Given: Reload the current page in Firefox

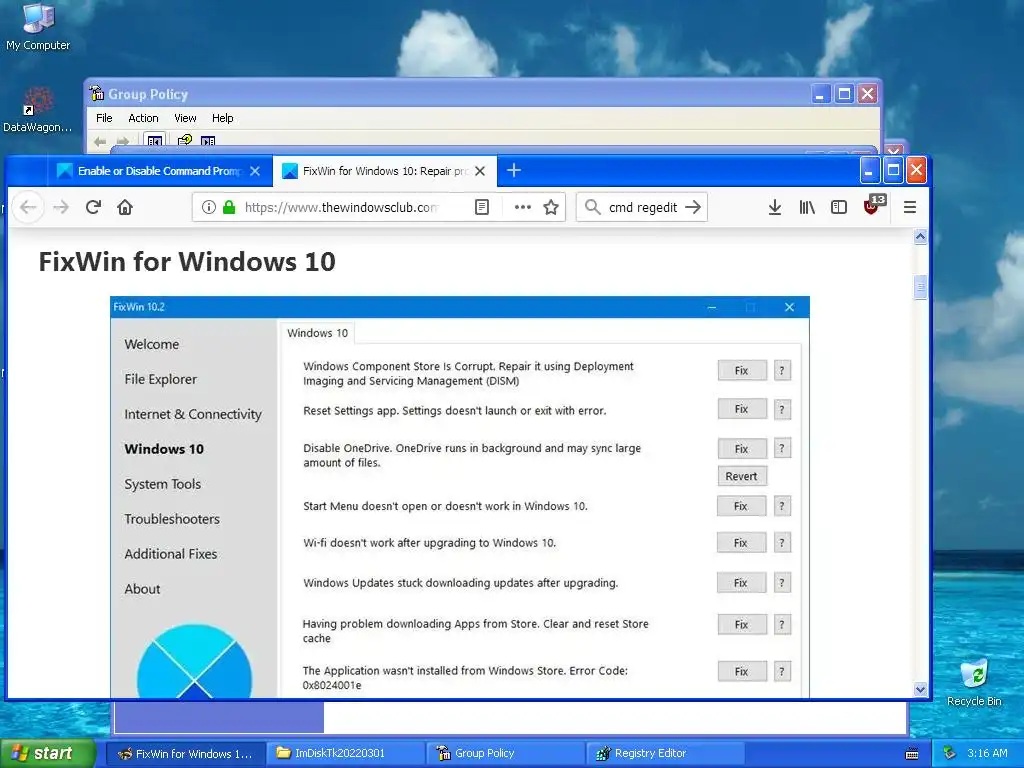Looking at the screenshot, I should click(x=93, y=207).
